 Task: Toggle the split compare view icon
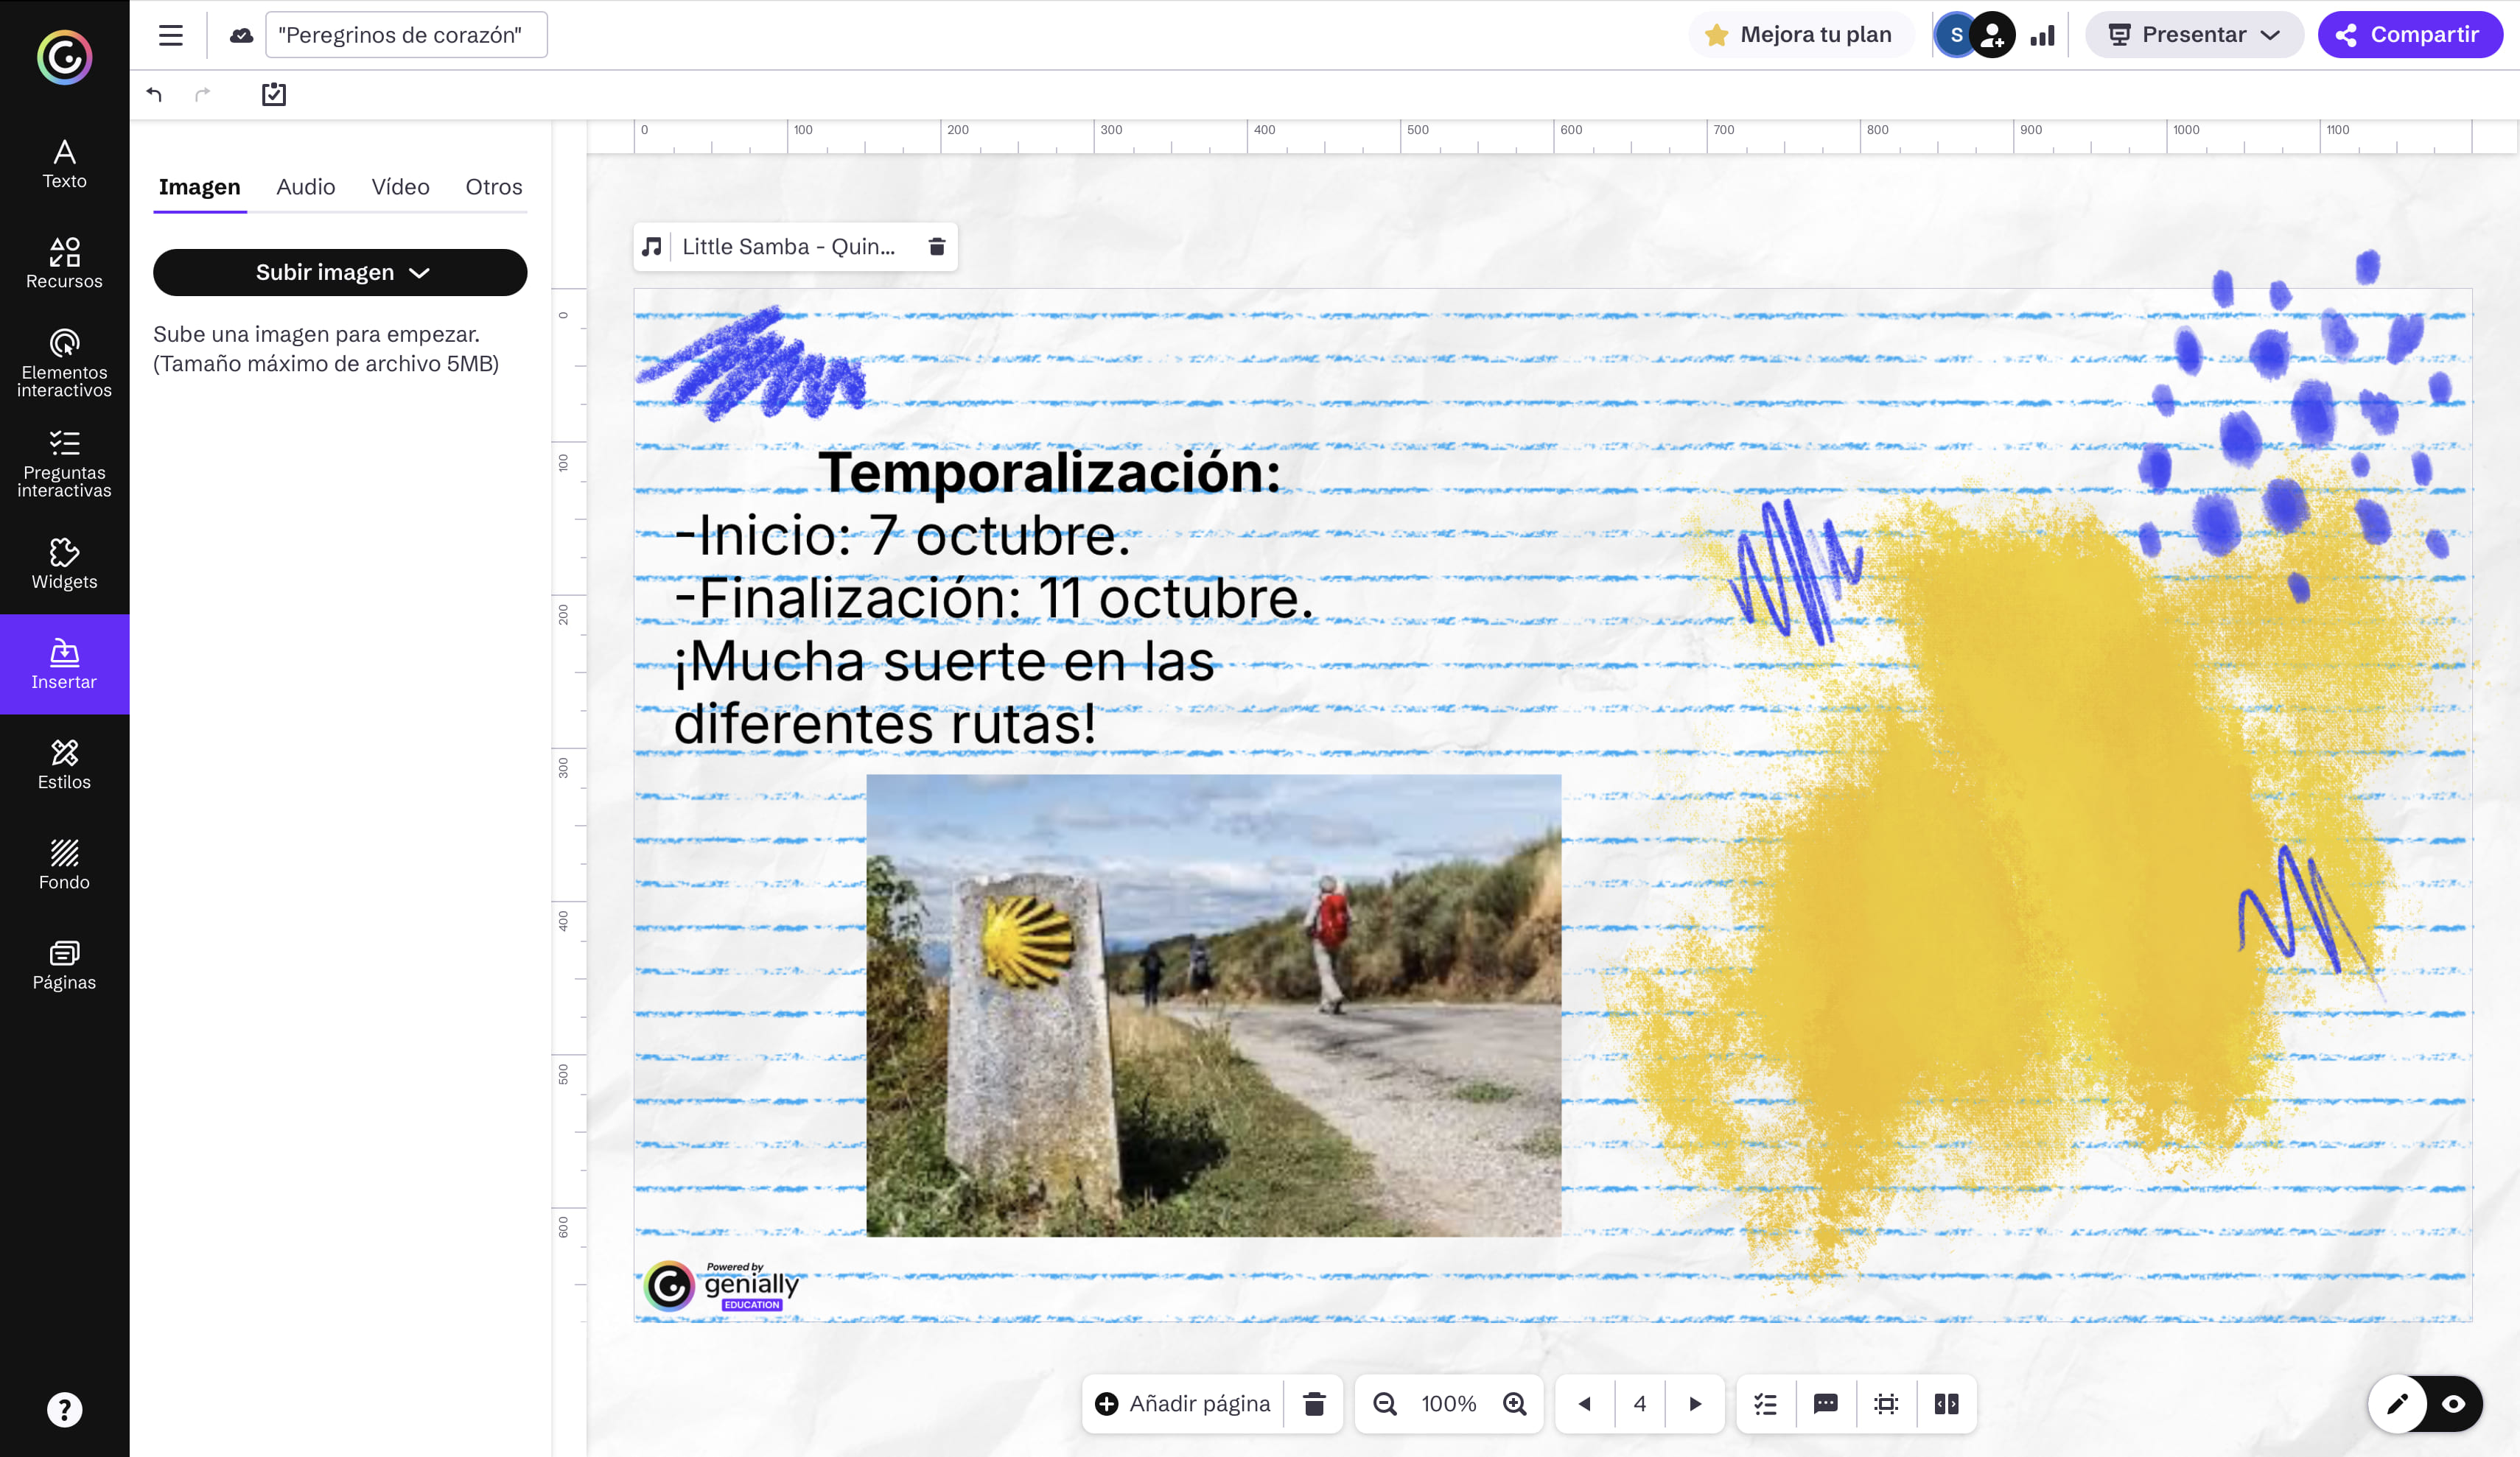pos(1946,1404)
